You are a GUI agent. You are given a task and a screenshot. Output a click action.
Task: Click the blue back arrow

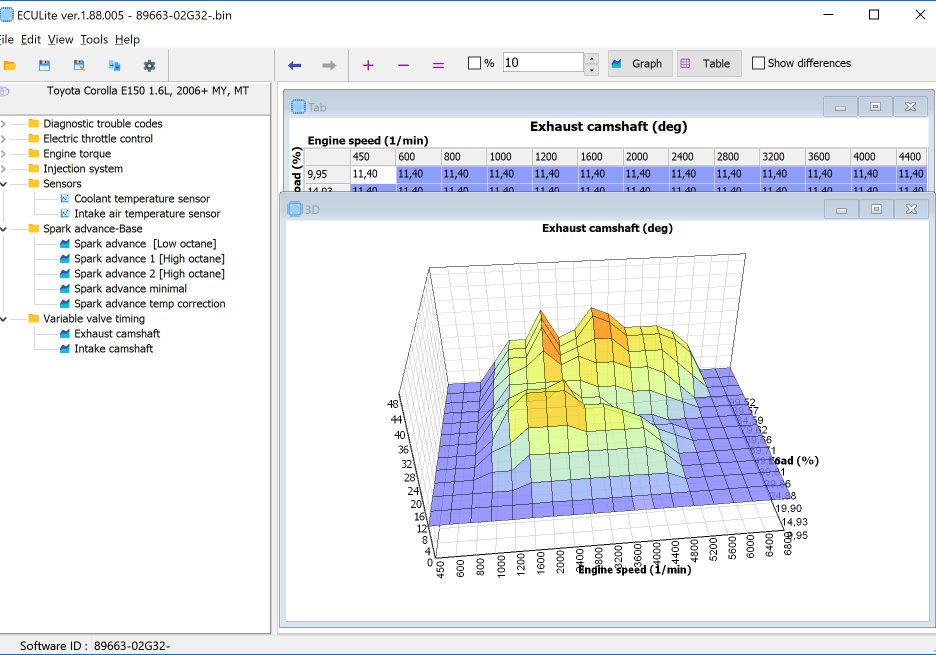294,64
